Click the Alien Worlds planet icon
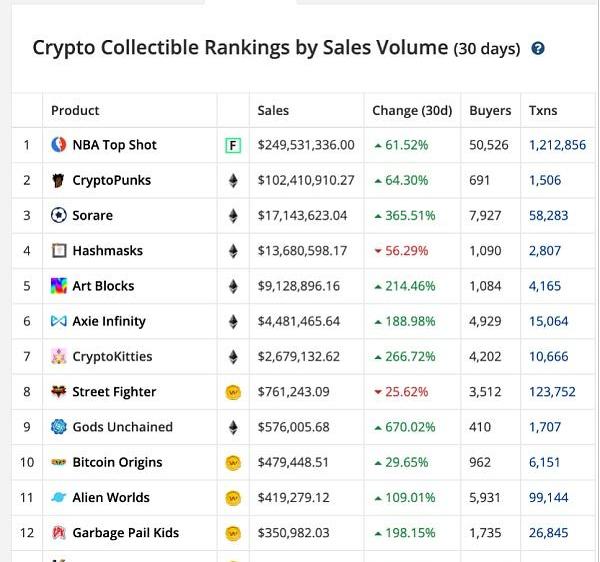Image resolution: width=600 pixels, height=562 pixels. point(58,497)
